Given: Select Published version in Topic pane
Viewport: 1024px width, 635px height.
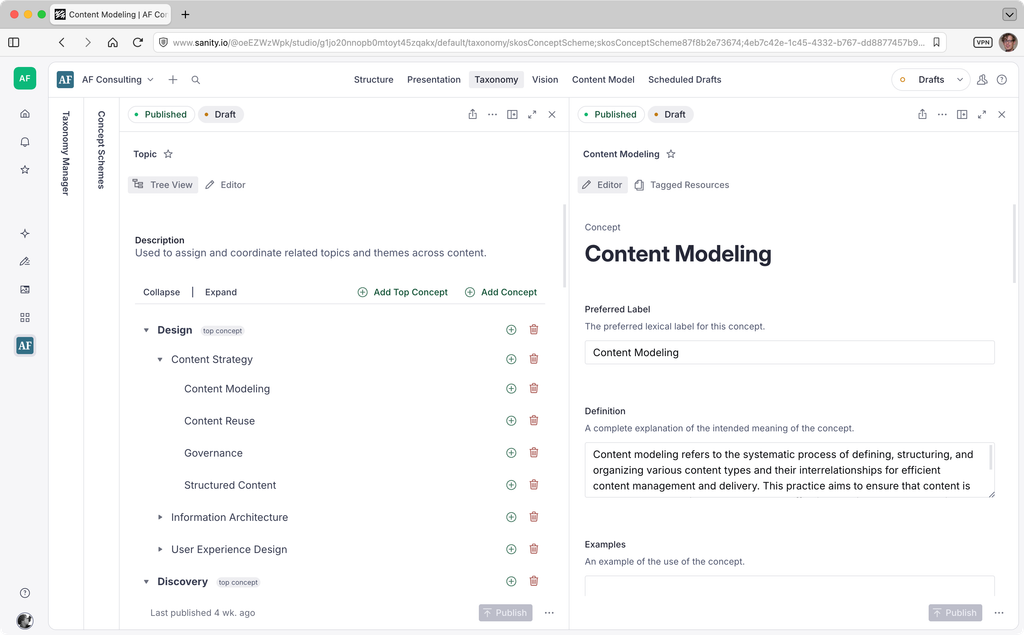Looking at the screenshot, I should 161,114.
